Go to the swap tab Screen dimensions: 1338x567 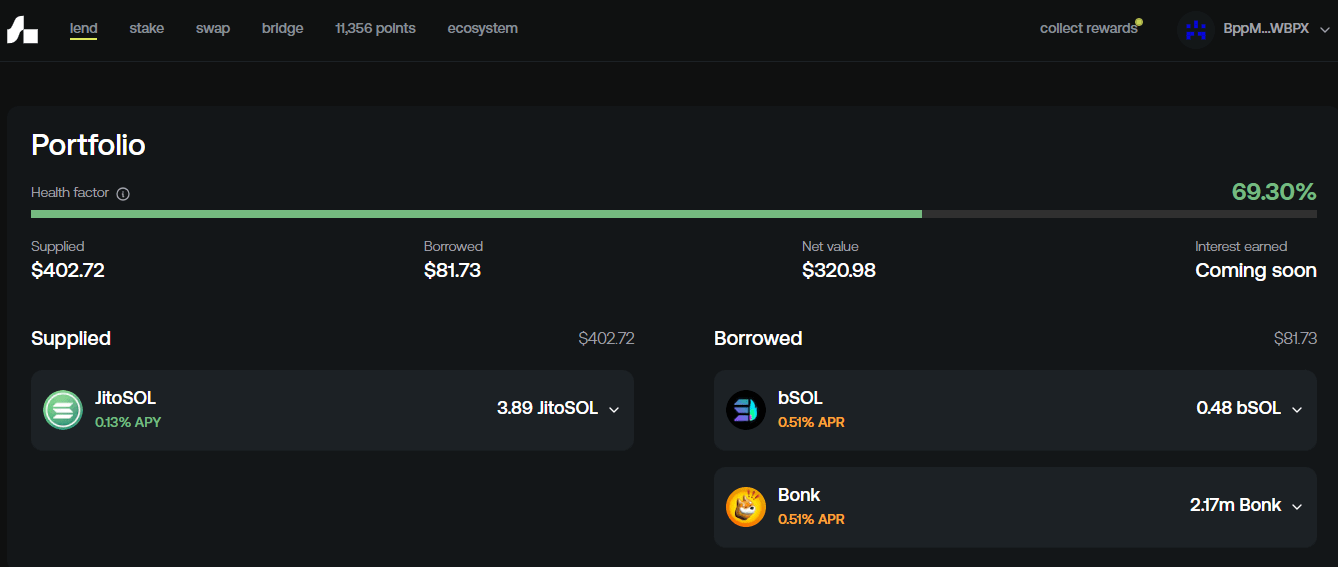coord(213,28)
